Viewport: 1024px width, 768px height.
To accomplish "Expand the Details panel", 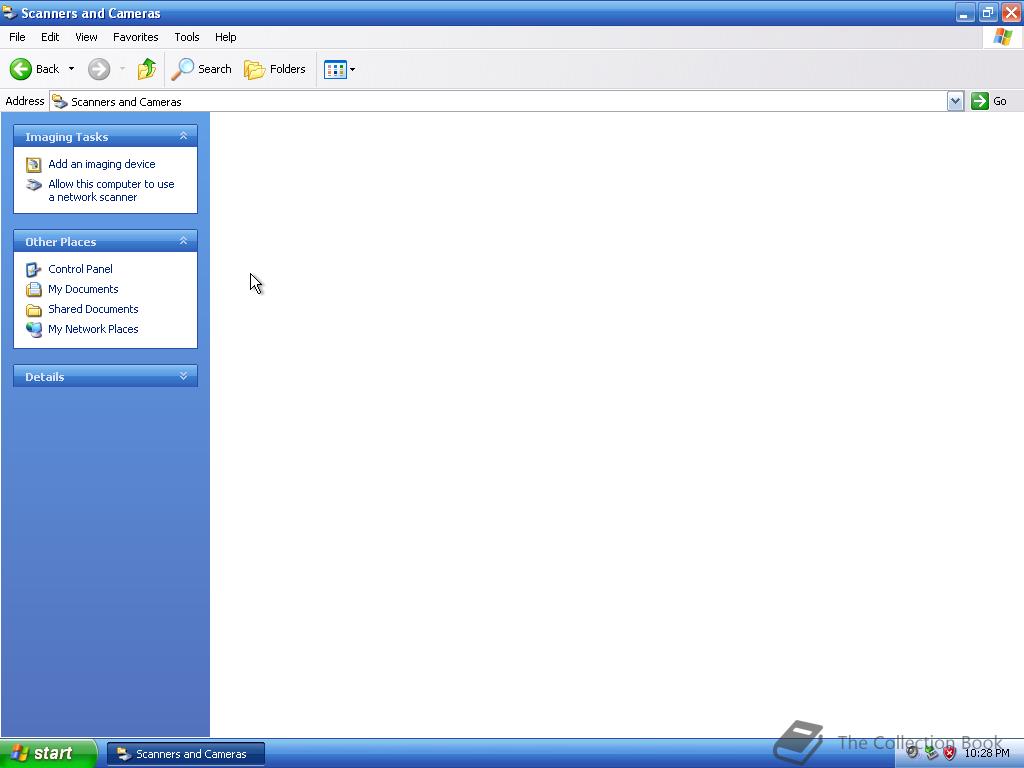I will tap(184, 376).
